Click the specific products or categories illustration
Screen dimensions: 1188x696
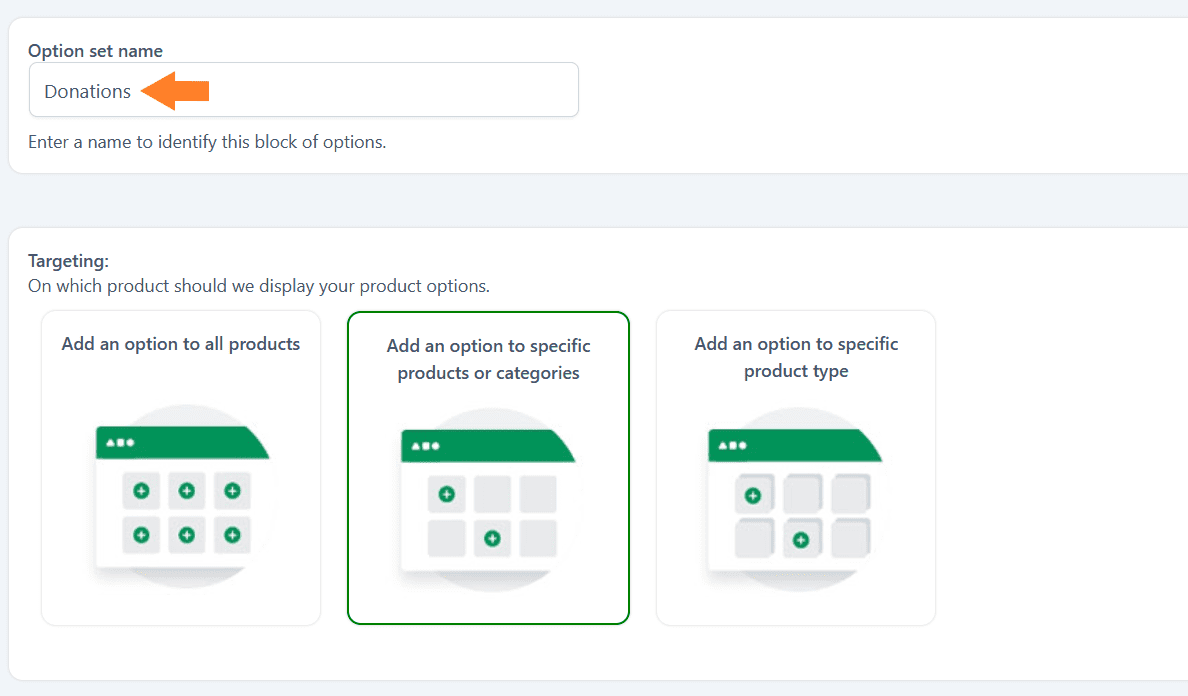click(489, 500)
